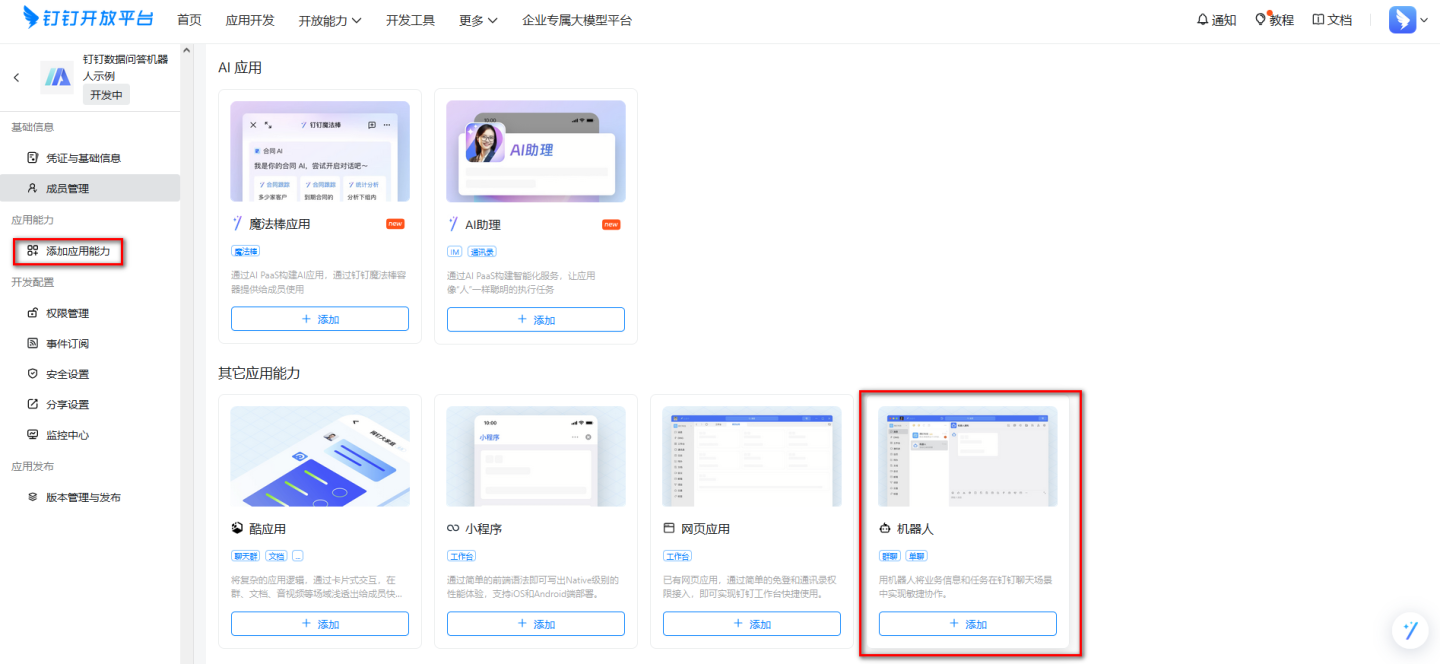This screenshot has width=1440, height=664.
Task: Click the 魔法棒 tag on 魔法棒应用 card
Action: [x=245, y=251]
